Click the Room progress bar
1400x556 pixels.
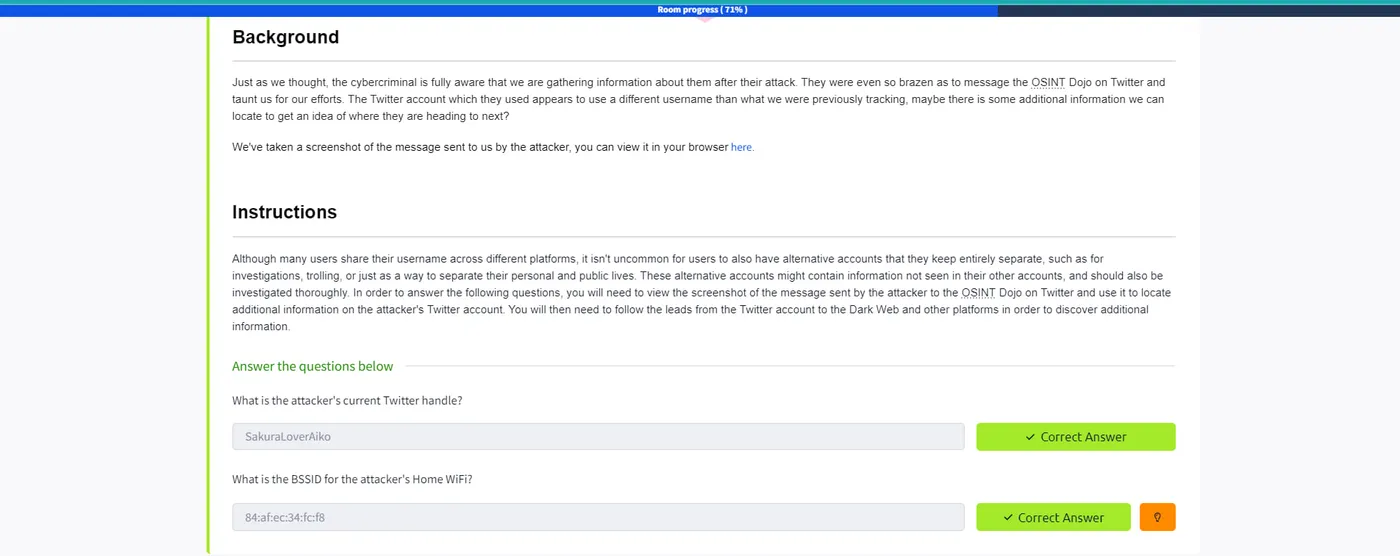pyautogui.click(x=700, y=10)
